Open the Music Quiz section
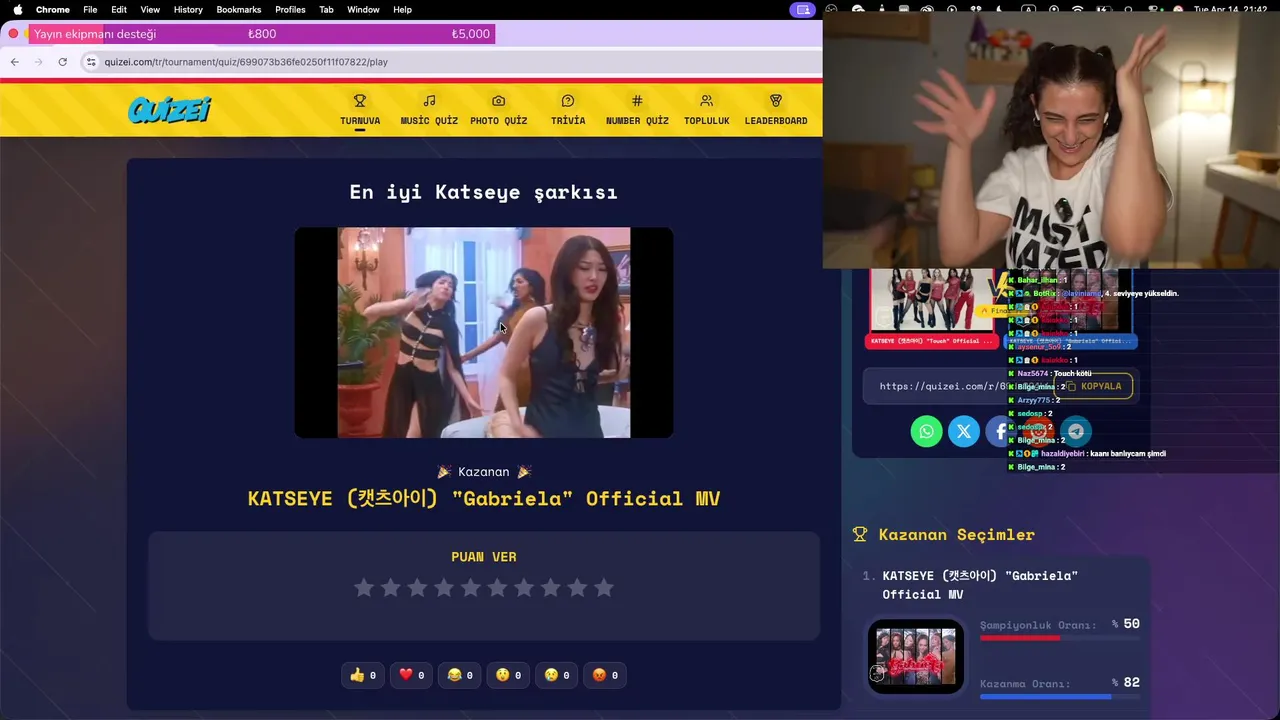Screen dimensions: 1280x720 429,110
